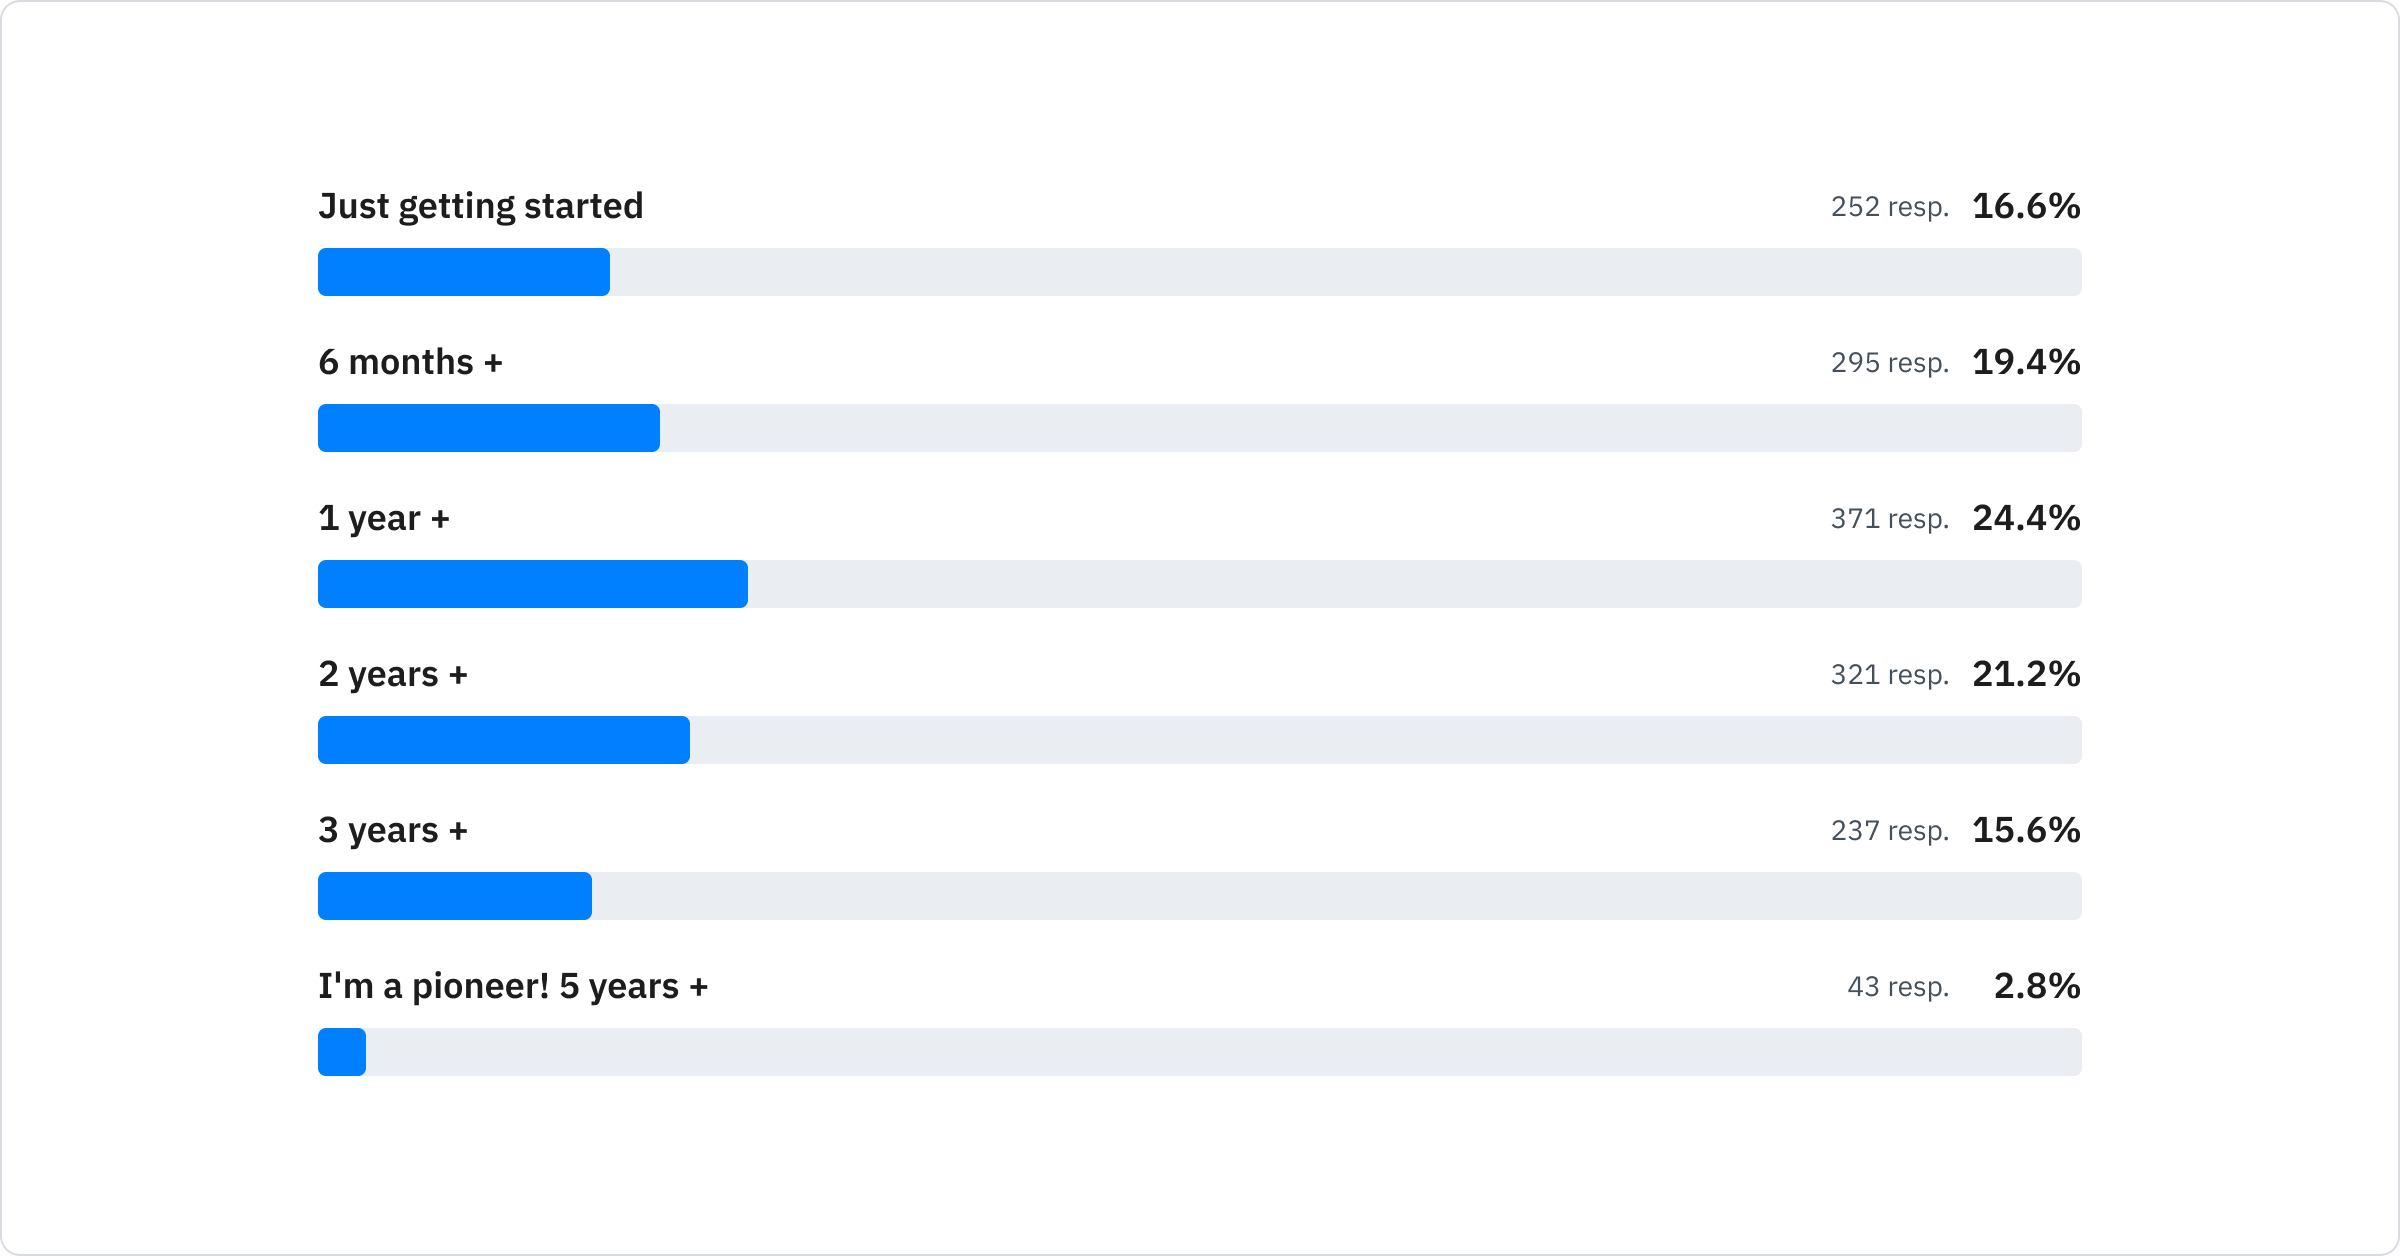Image resolution: width=2400 pixels, height=1256 pixels.
Task: Click the "371 resp." count
Action: point(1890,519)
